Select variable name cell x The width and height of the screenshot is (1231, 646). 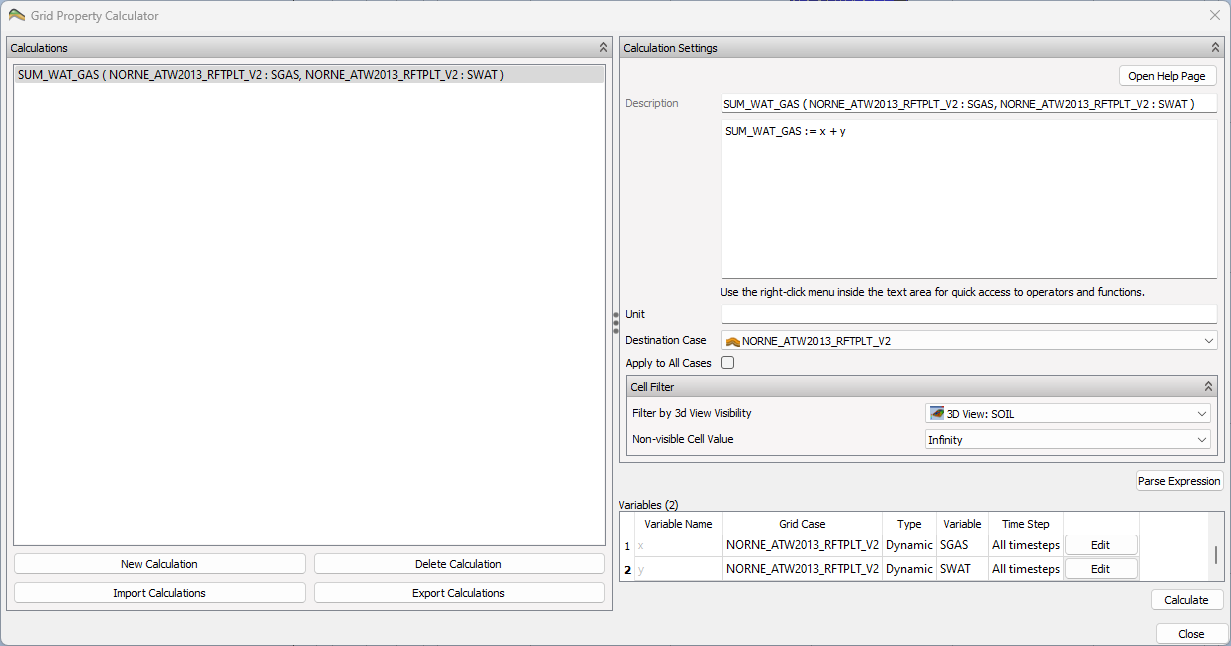pos(678,545)
